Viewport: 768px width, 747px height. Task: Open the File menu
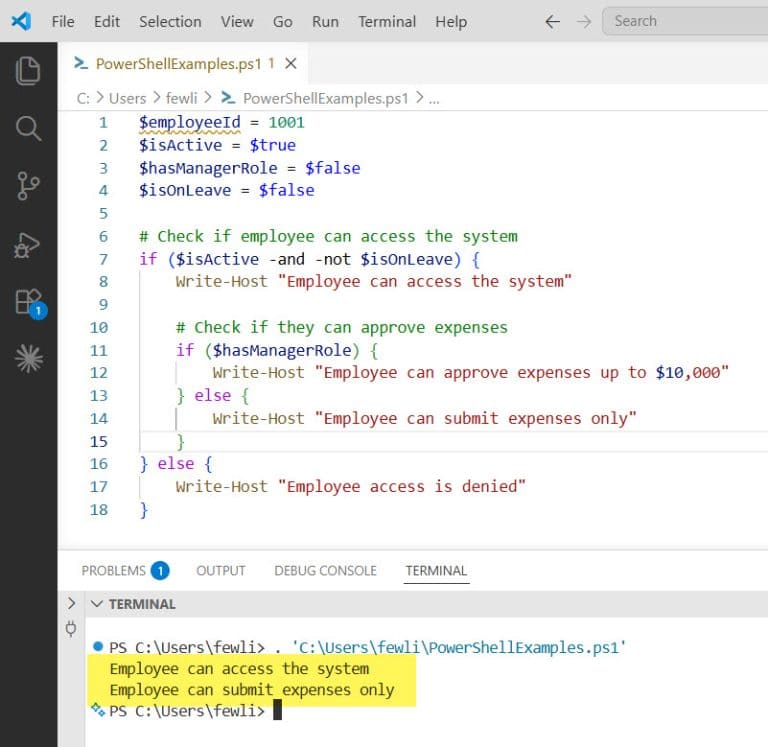(63, 22)
